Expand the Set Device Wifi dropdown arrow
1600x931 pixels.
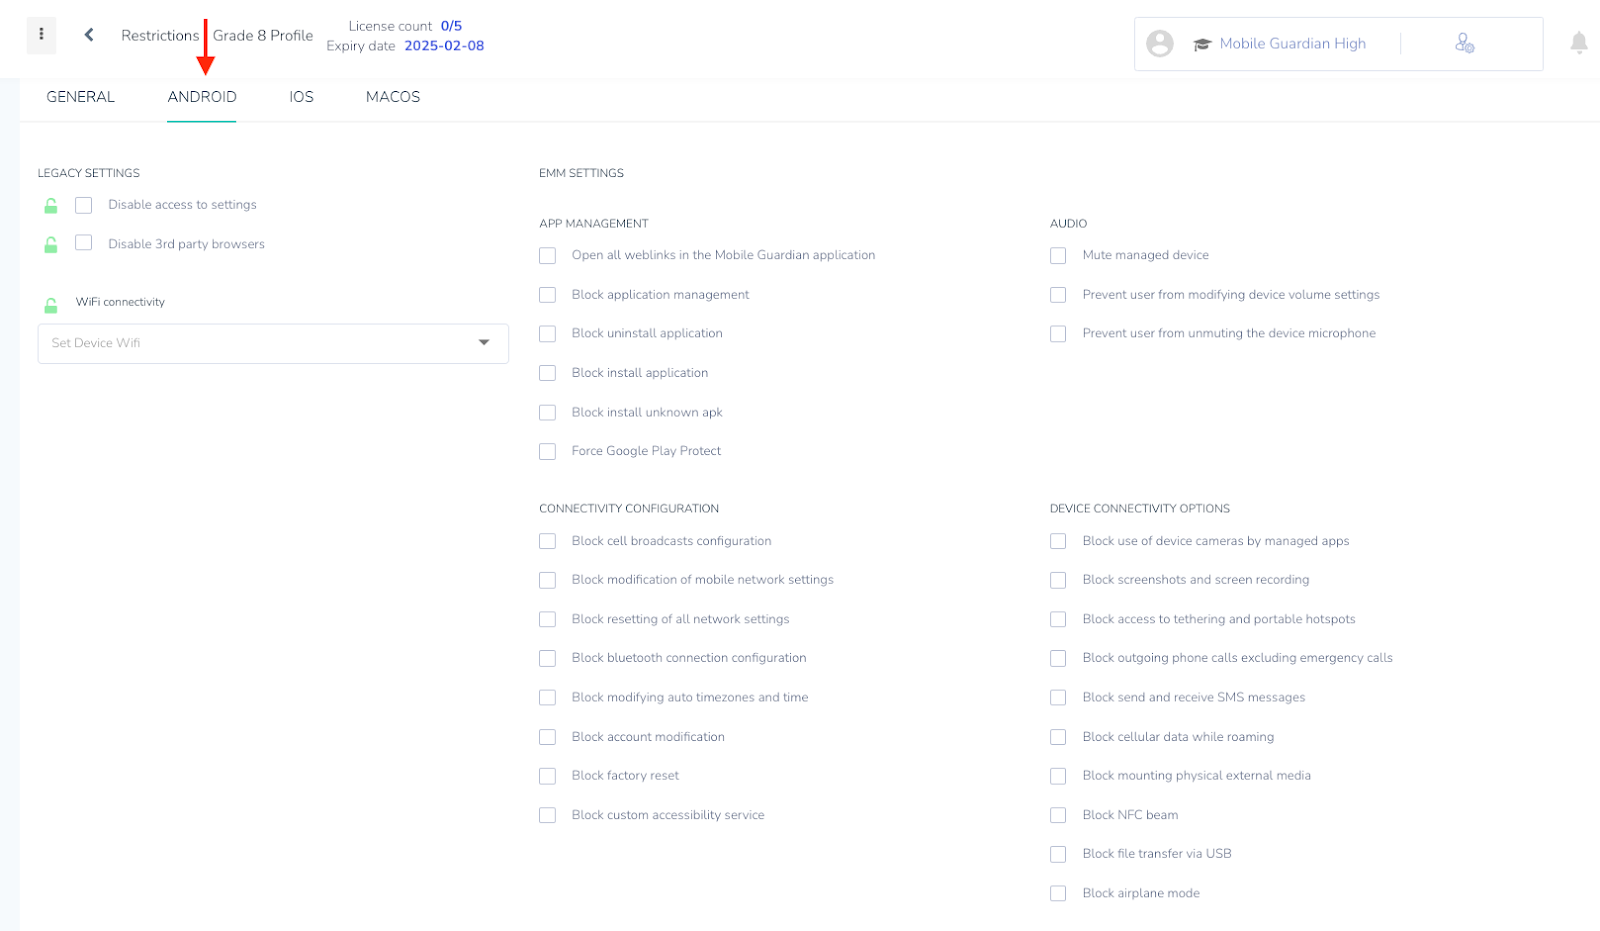click(484, 343)
